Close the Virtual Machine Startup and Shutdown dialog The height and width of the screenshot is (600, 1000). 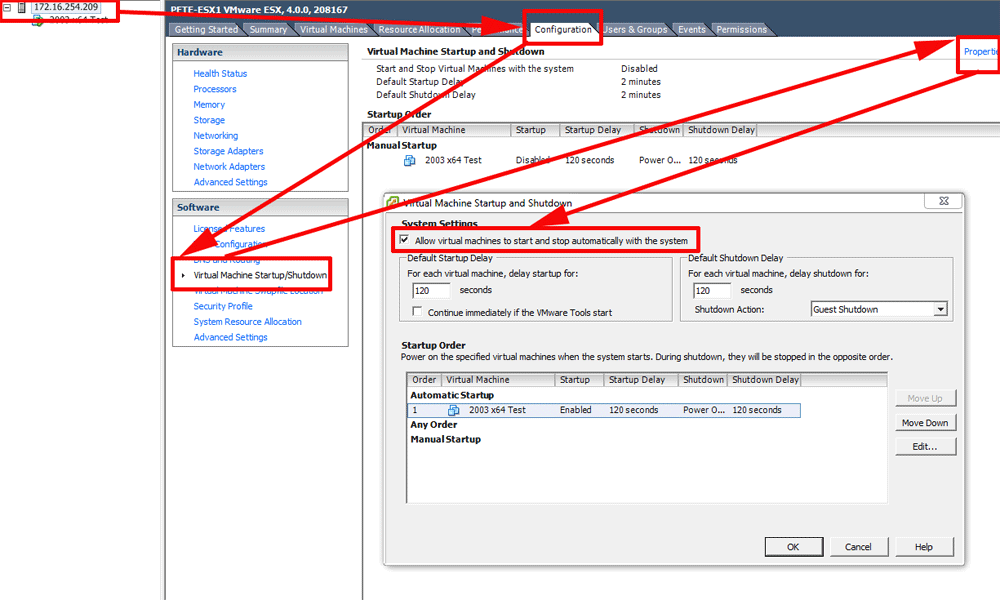(944, 201)
